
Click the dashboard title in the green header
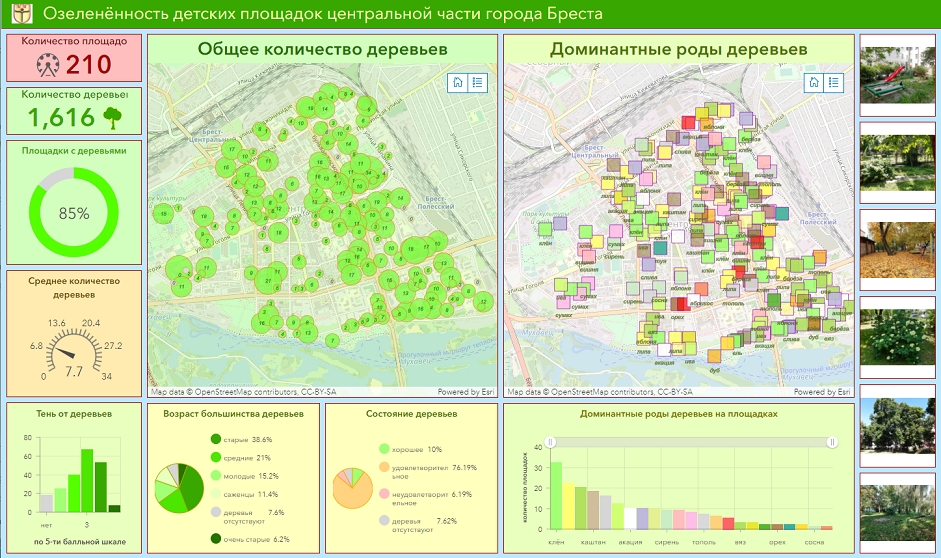(323, 14)
